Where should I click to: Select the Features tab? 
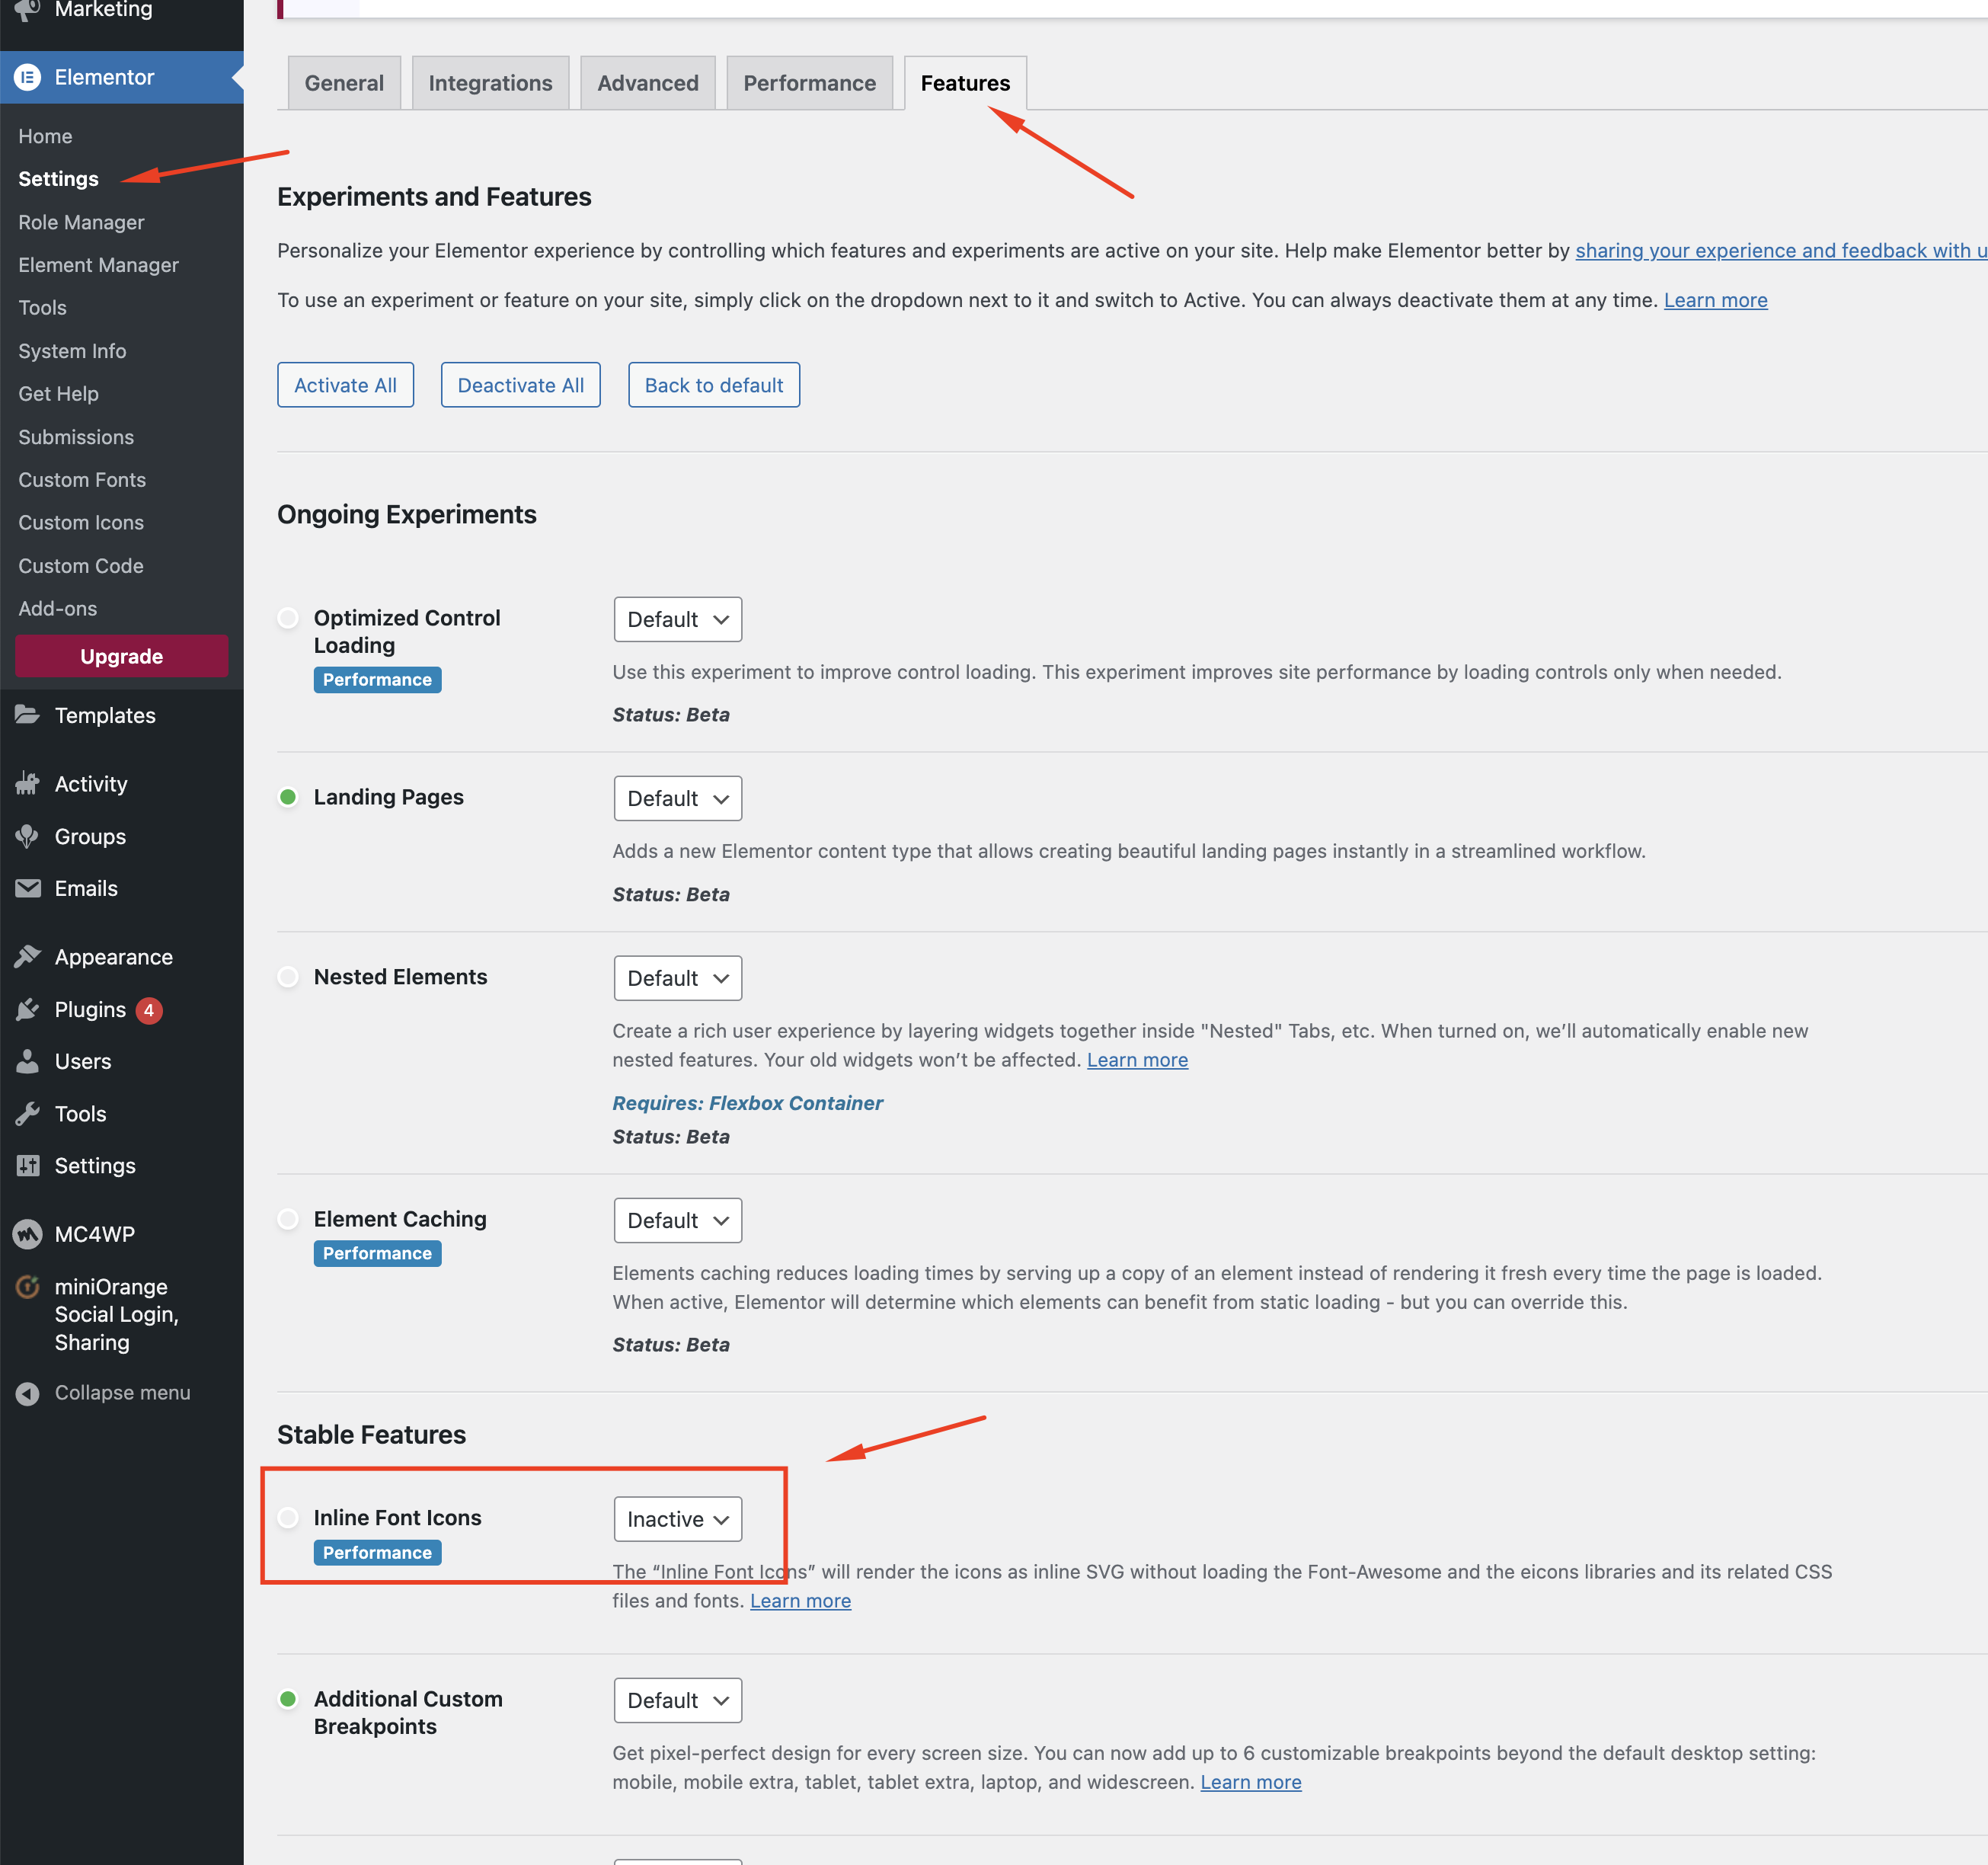965,83
